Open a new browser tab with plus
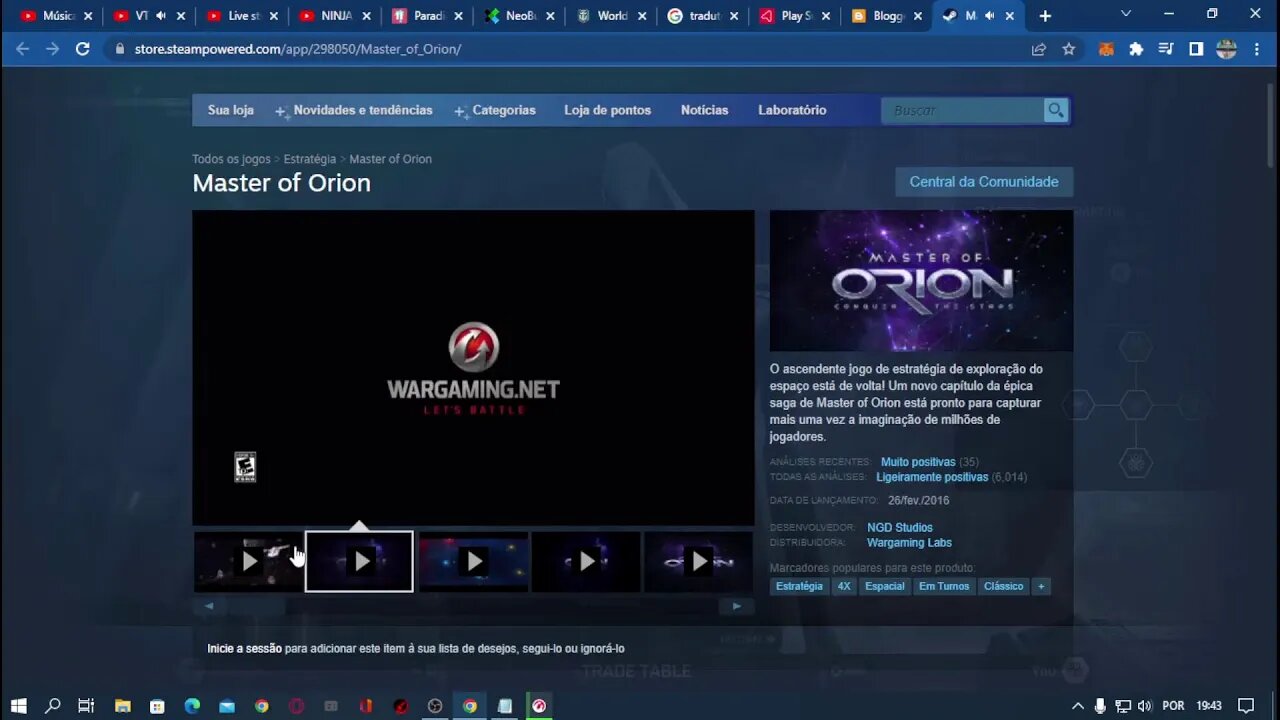Image resolution: width=1280 pixels, height=720 pixels. click(x=1045, y=16)
